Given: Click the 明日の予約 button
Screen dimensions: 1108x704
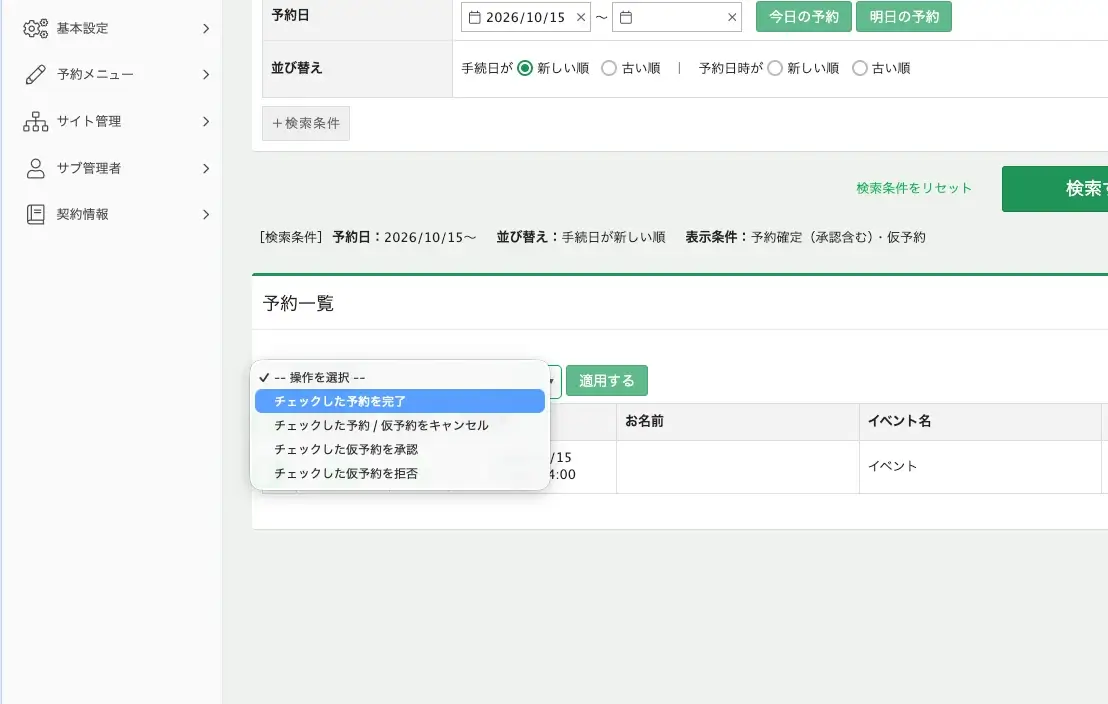Looking at the screenshot, I should [904, 17].
